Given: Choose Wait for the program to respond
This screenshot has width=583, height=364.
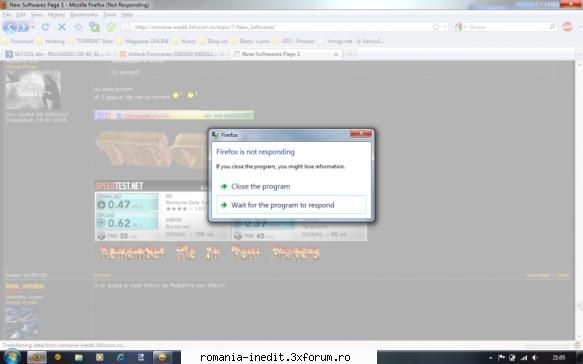Looking at the screenshot, I should (x=291, y=205).
